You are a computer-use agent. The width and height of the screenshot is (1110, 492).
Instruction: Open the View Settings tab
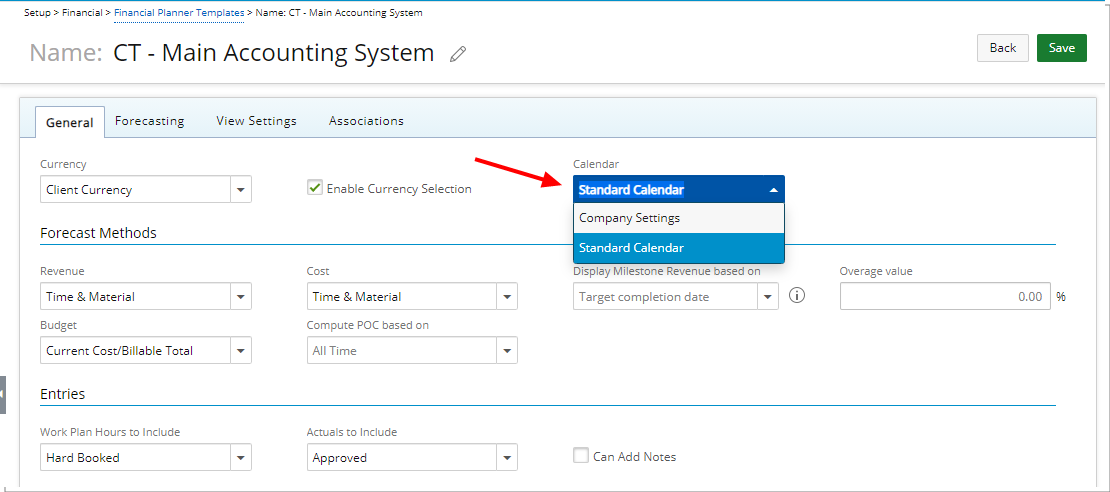tap(256, 121)
